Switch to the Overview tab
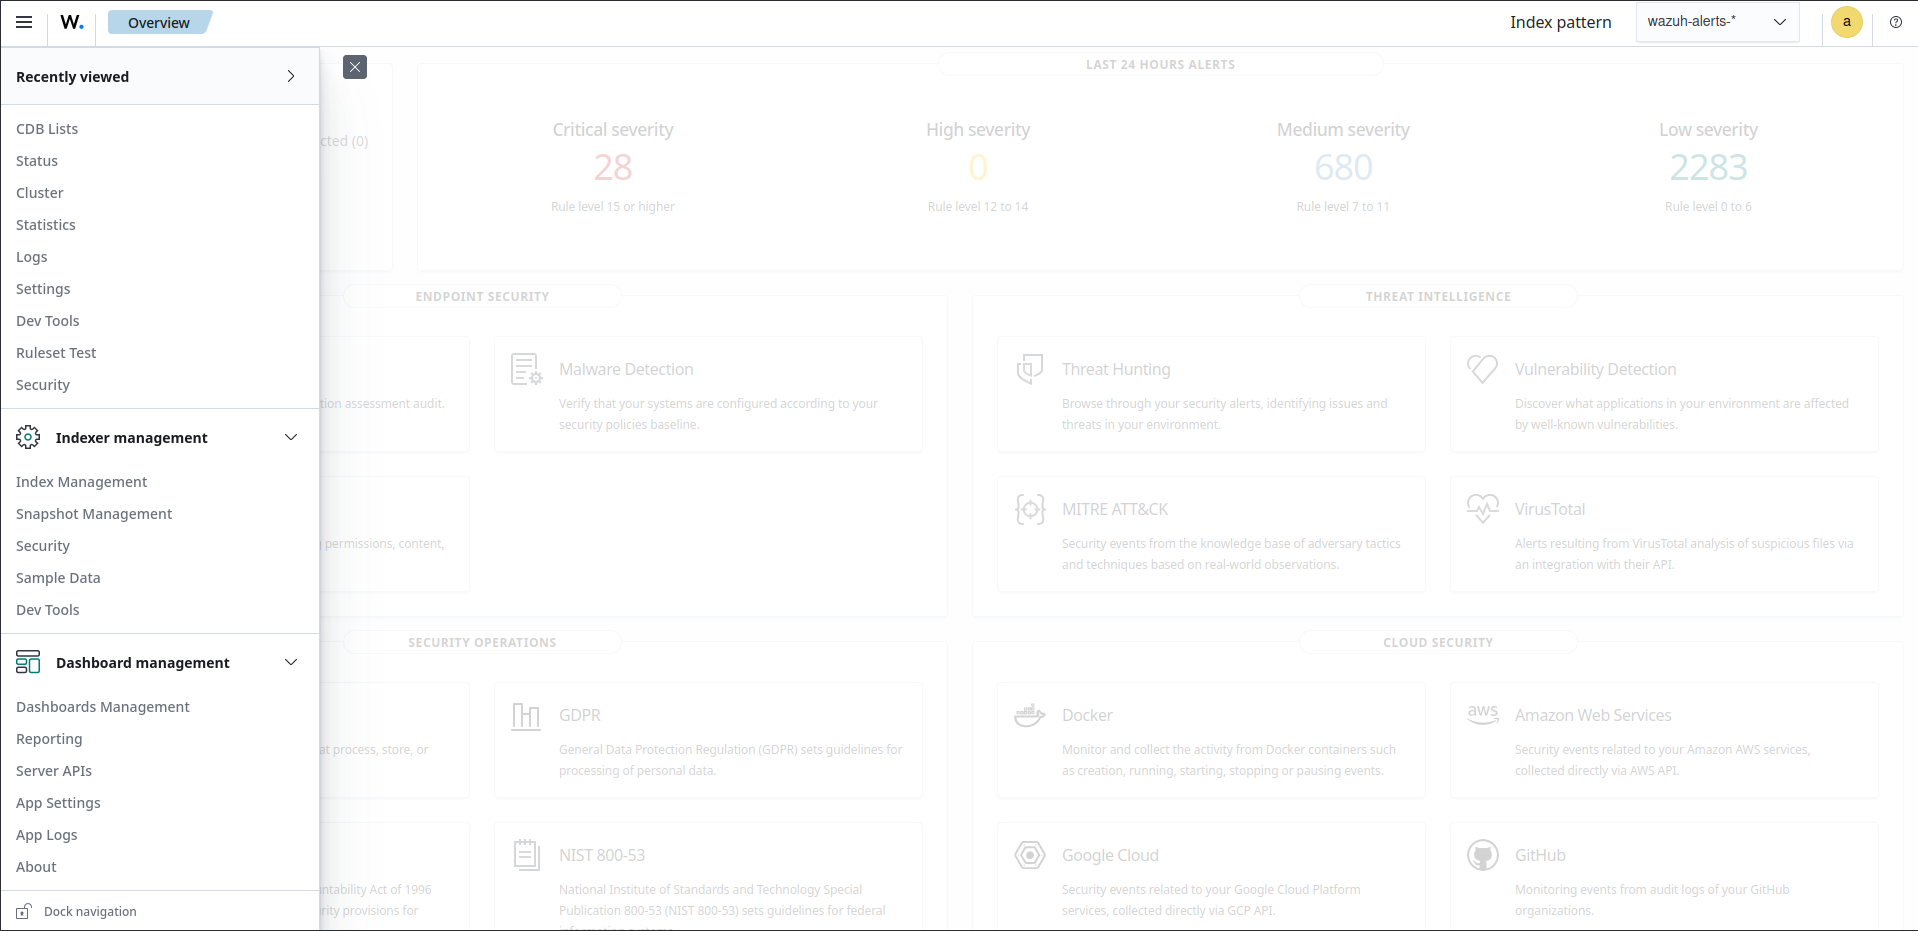This screenshot has width=1918, height=931. tap(158, 21)
